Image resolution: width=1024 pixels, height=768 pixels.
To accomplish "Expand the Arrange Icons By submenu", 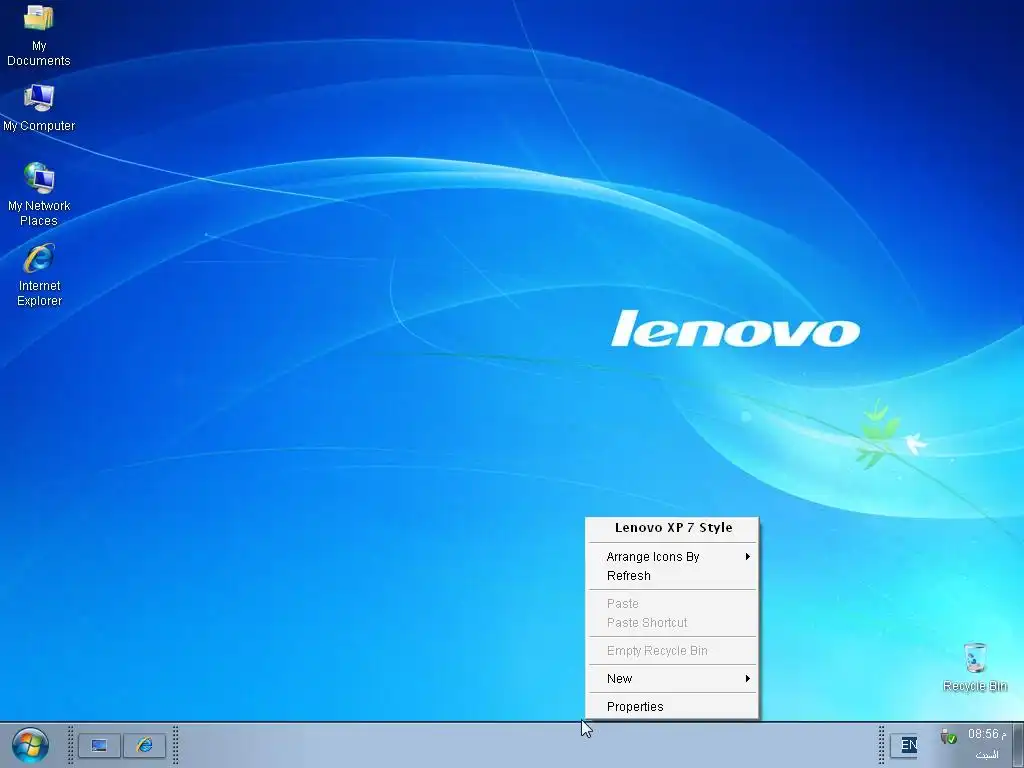I will (673, 556).
